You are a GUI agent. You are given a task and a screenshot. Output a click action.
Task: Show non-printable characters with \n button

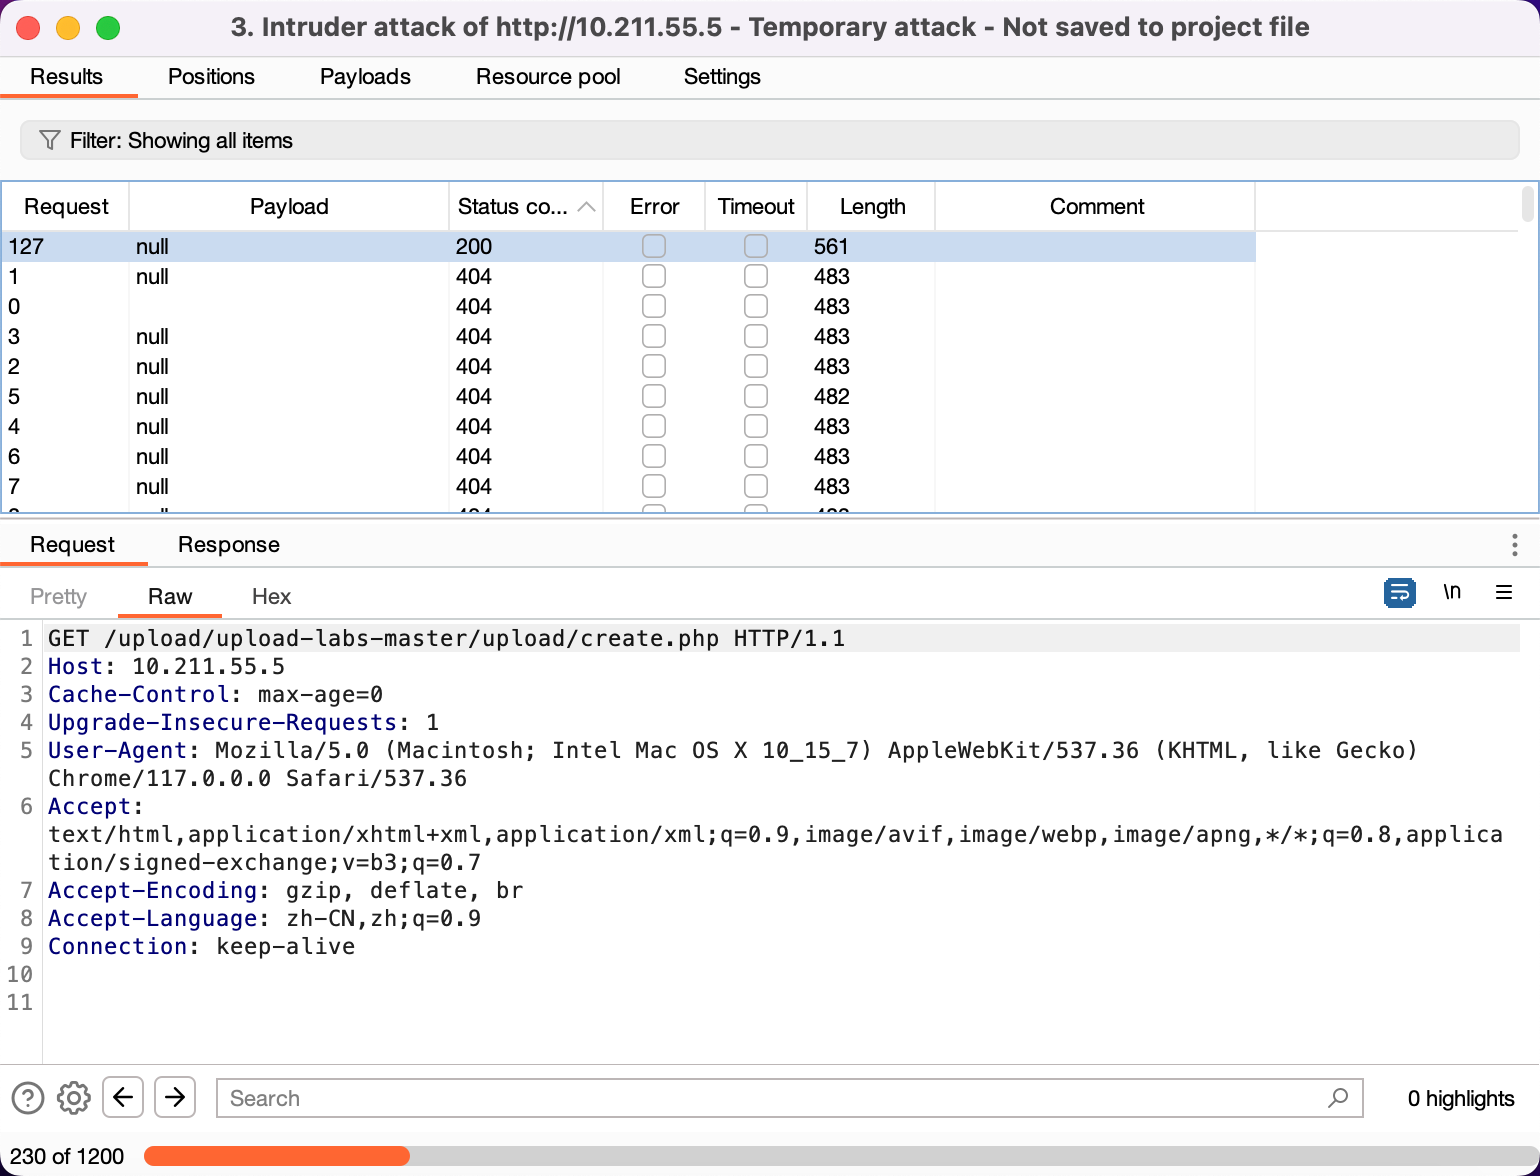point(1452,592)
